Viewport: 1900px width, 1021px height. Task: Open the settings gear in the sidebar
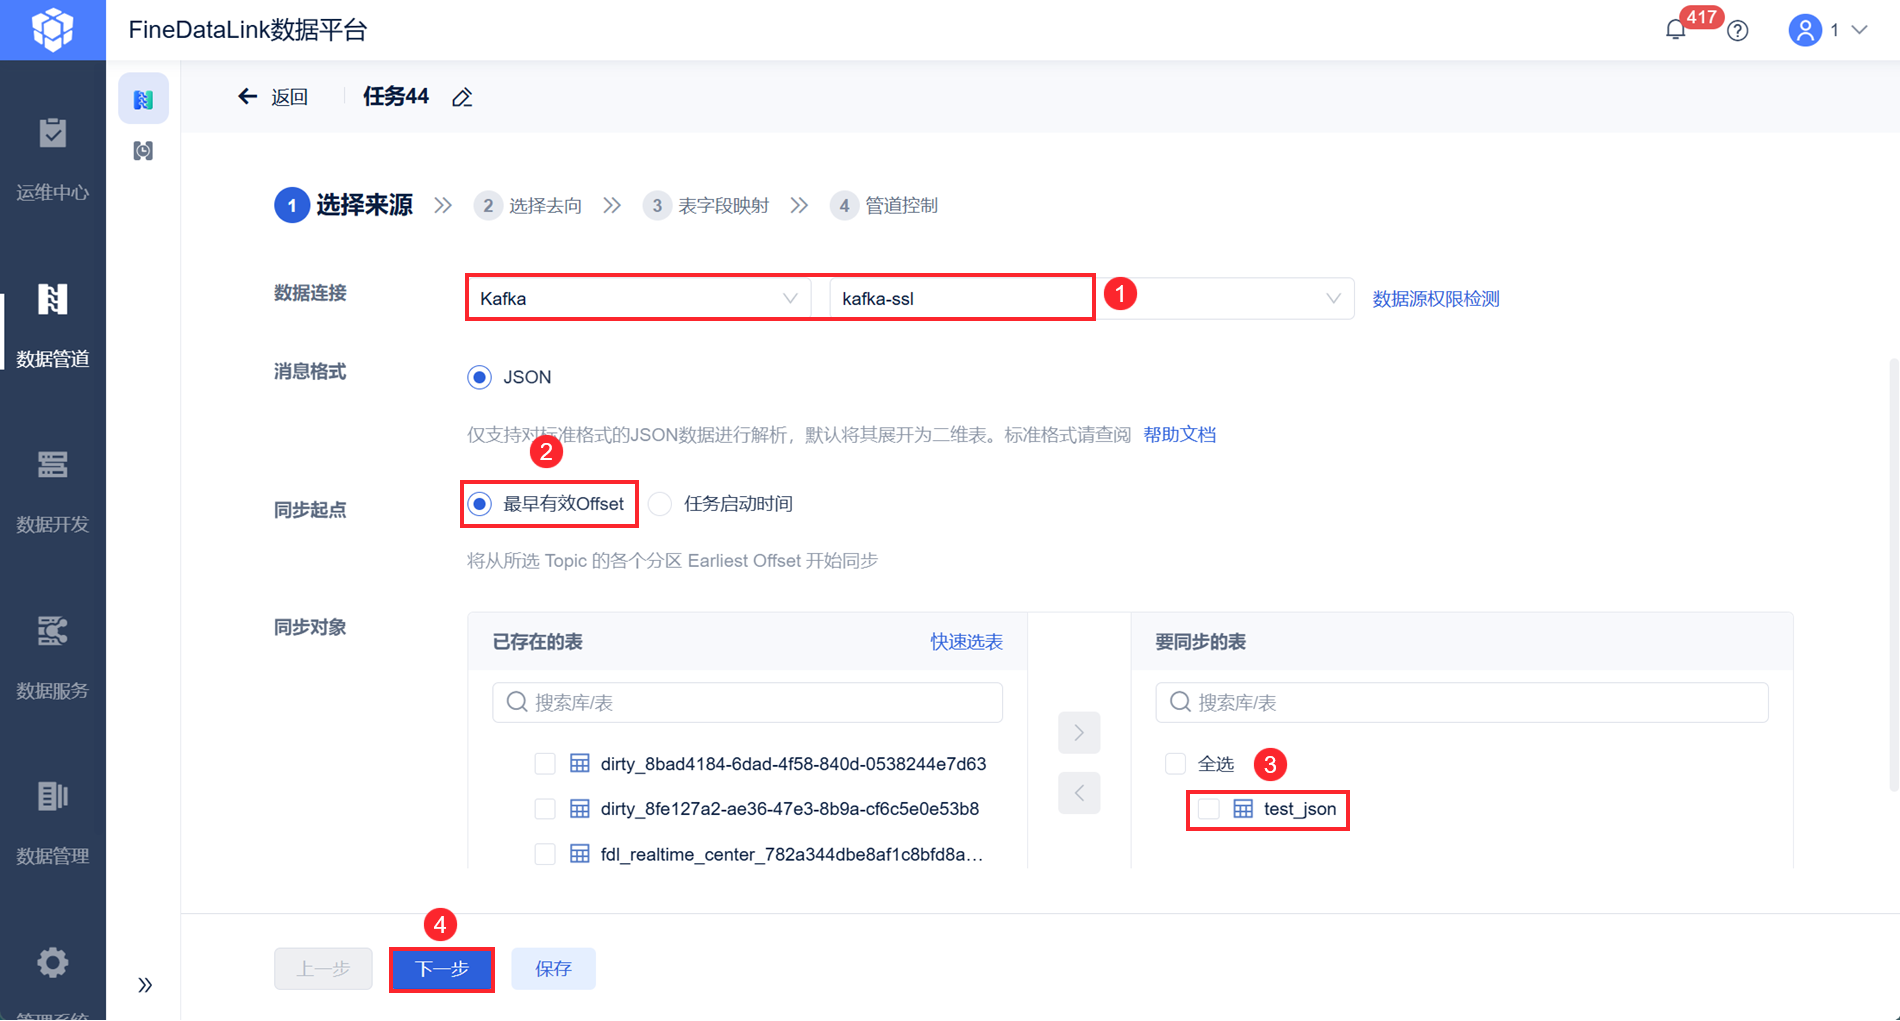(x=52, y=962)
